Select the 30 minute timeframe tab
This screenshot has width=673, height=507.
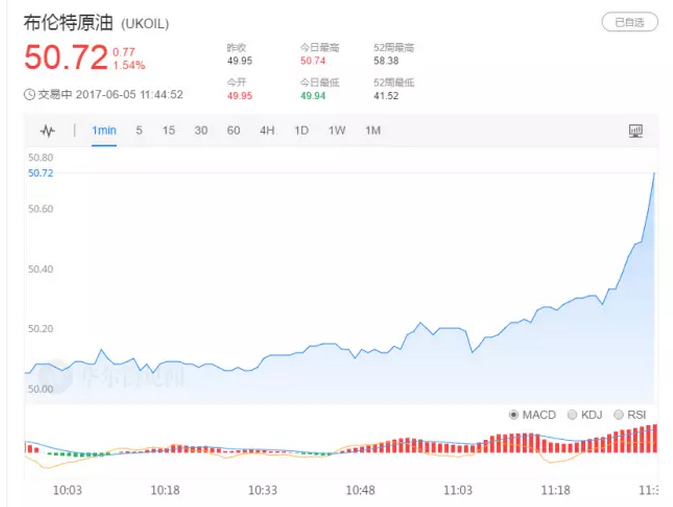click(x=201, y=131)
